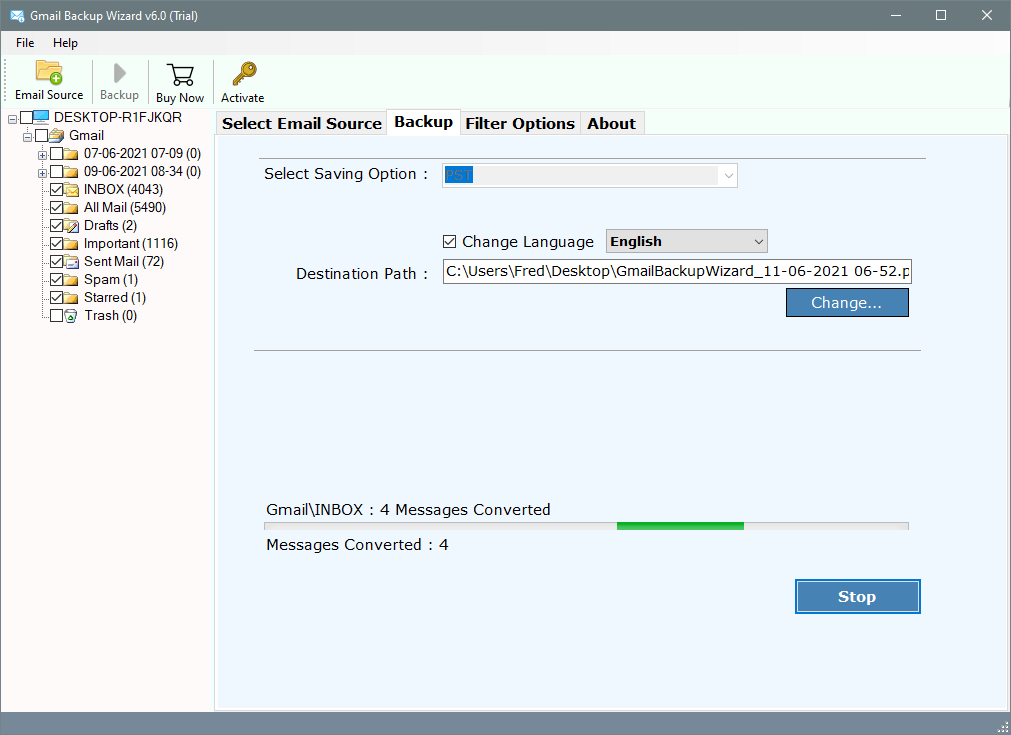Minimize the Gmail Backup Wizard window
Image resolution: width=1011 pixels, height=735 pixels.
pos(896,15)
